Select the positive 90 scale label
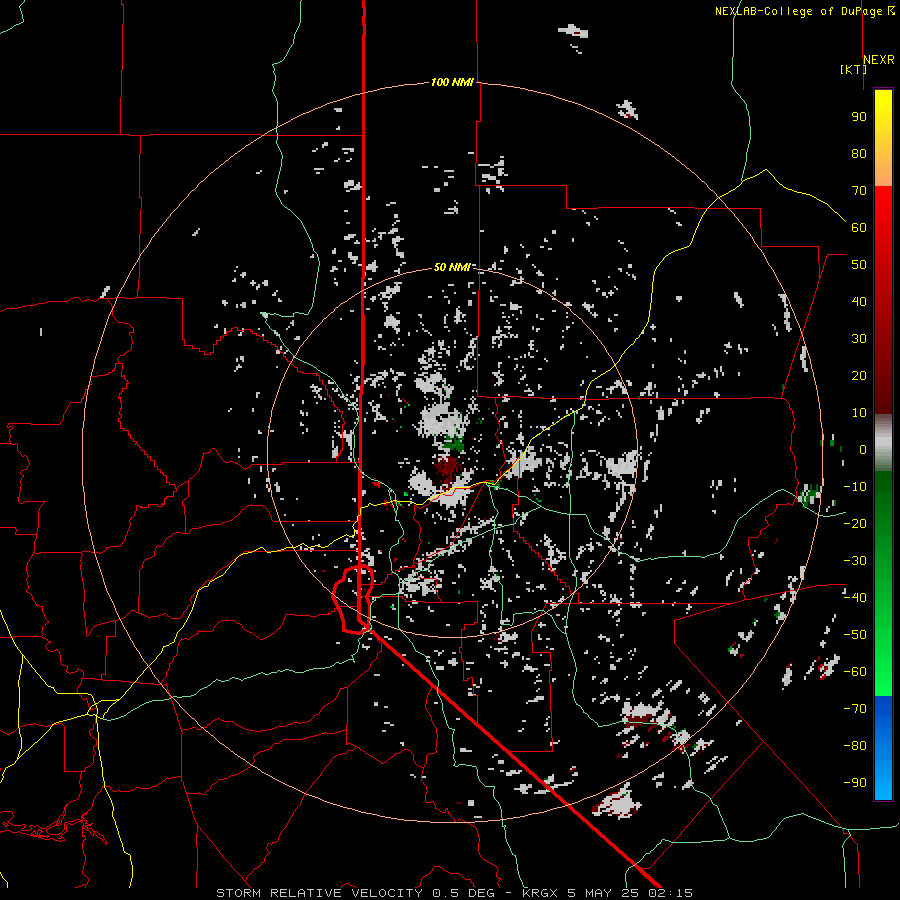This screenshot has width=900, height=900. pos(859,117)
